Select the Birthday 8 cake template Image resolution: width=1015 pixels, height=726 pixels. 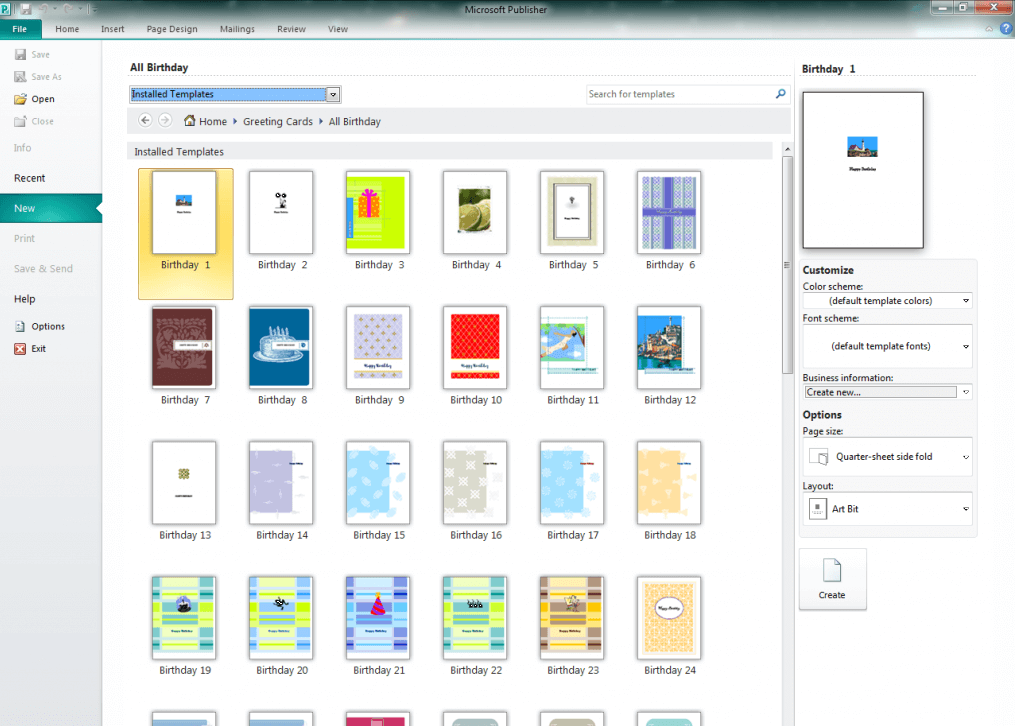click(x=281, y=347)
